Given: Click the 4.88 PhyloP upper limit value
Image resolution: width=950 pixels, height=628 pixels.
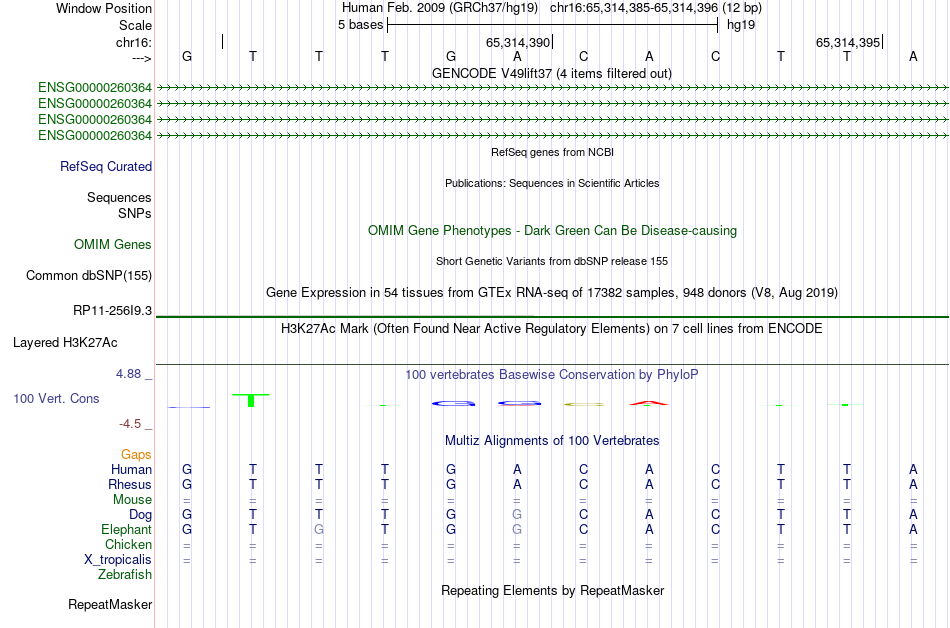Looking at the screenshot, I should tap(128, 374).
